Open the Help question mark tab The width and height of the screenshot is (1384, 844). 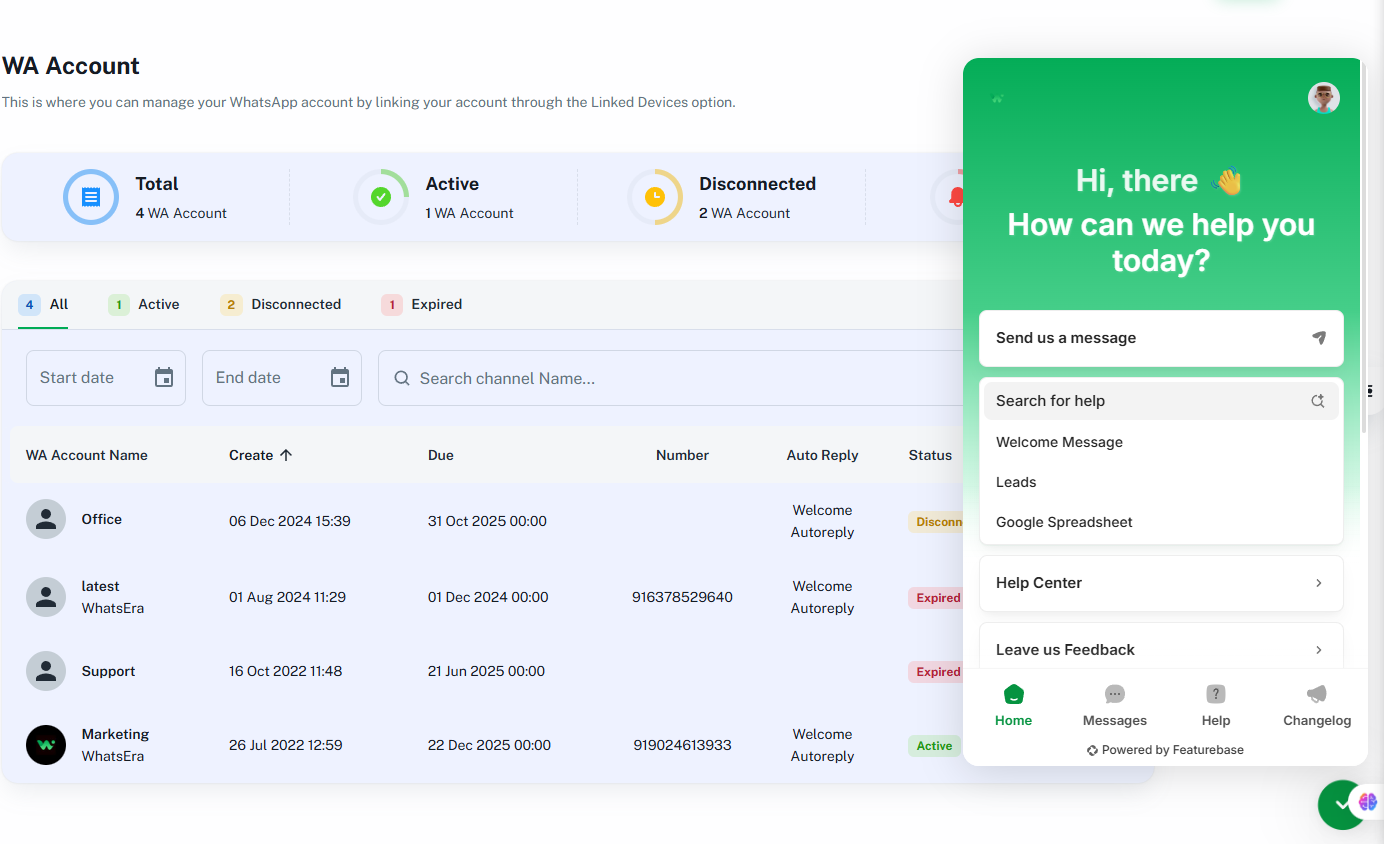pyautogui.click(x=1215, y=695)
